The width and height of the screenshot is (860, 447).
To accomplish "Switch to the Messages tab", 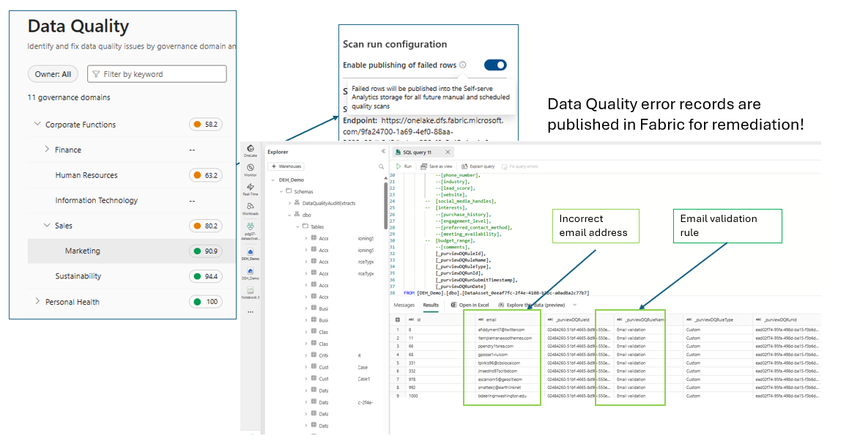I will (404, 305).
